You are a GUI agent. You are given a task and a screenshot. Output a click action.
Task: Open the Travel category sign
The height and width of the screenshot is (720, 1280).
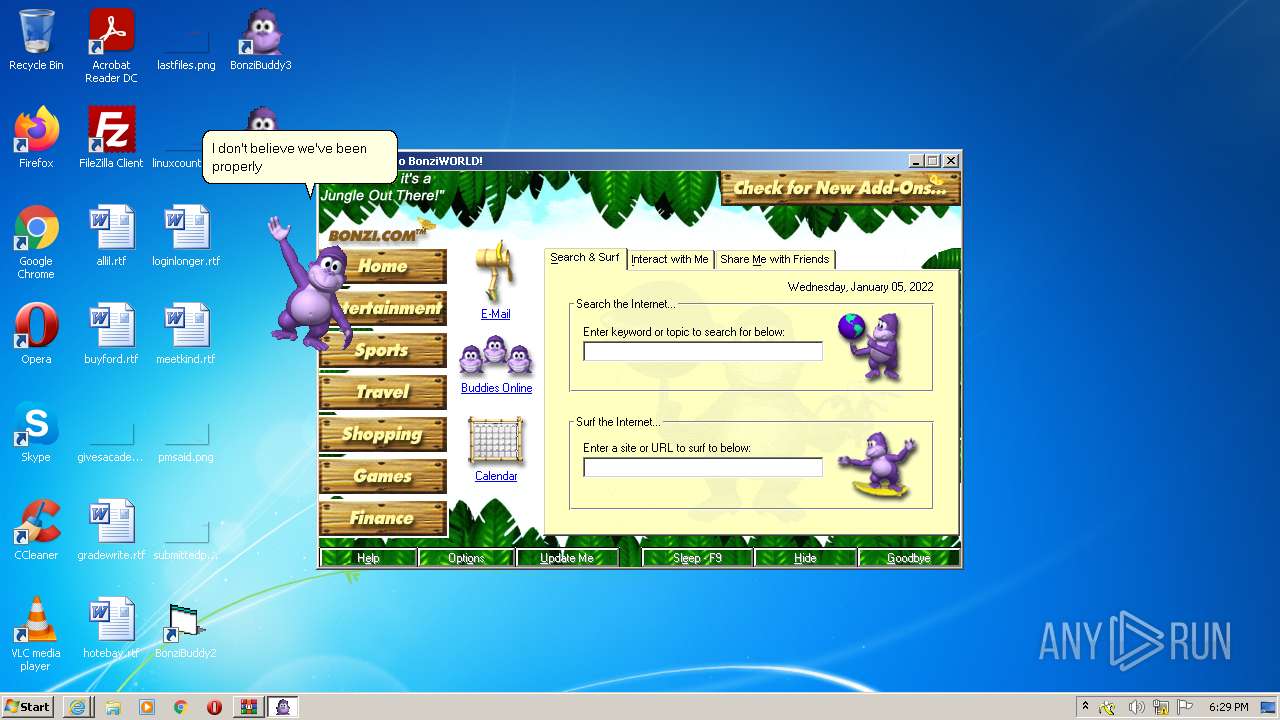click(x=383, y=392)
